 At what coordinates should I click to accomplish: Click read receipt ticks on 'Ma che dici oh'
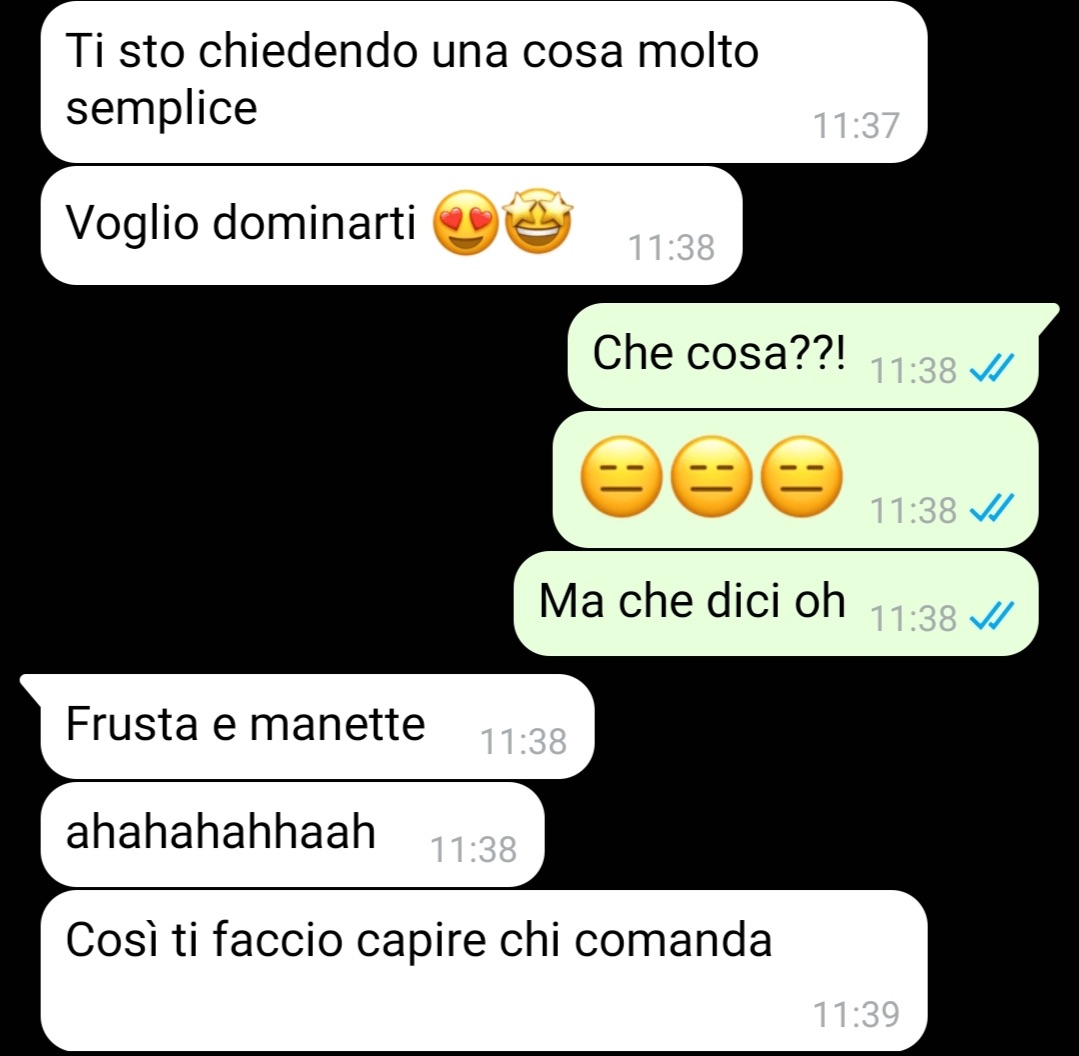[x=992, y=616]
